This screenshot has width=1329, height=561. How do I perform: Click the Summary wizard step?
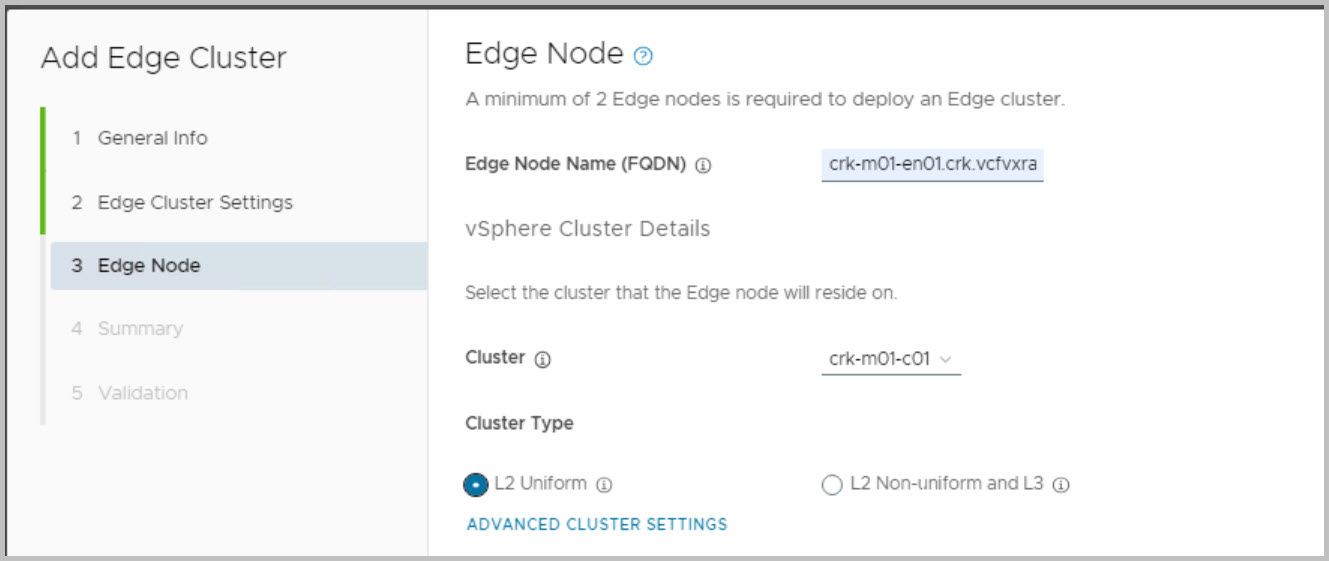point(139,329)
